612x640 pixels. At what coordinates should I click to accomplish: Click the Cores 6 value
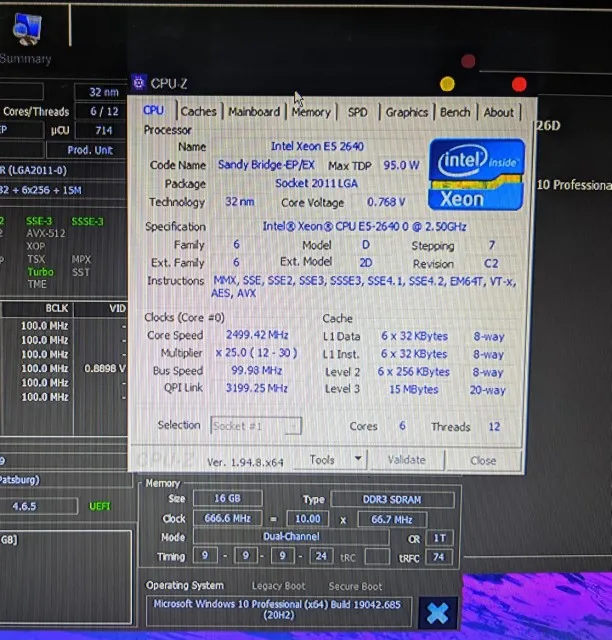click(402, 426)
